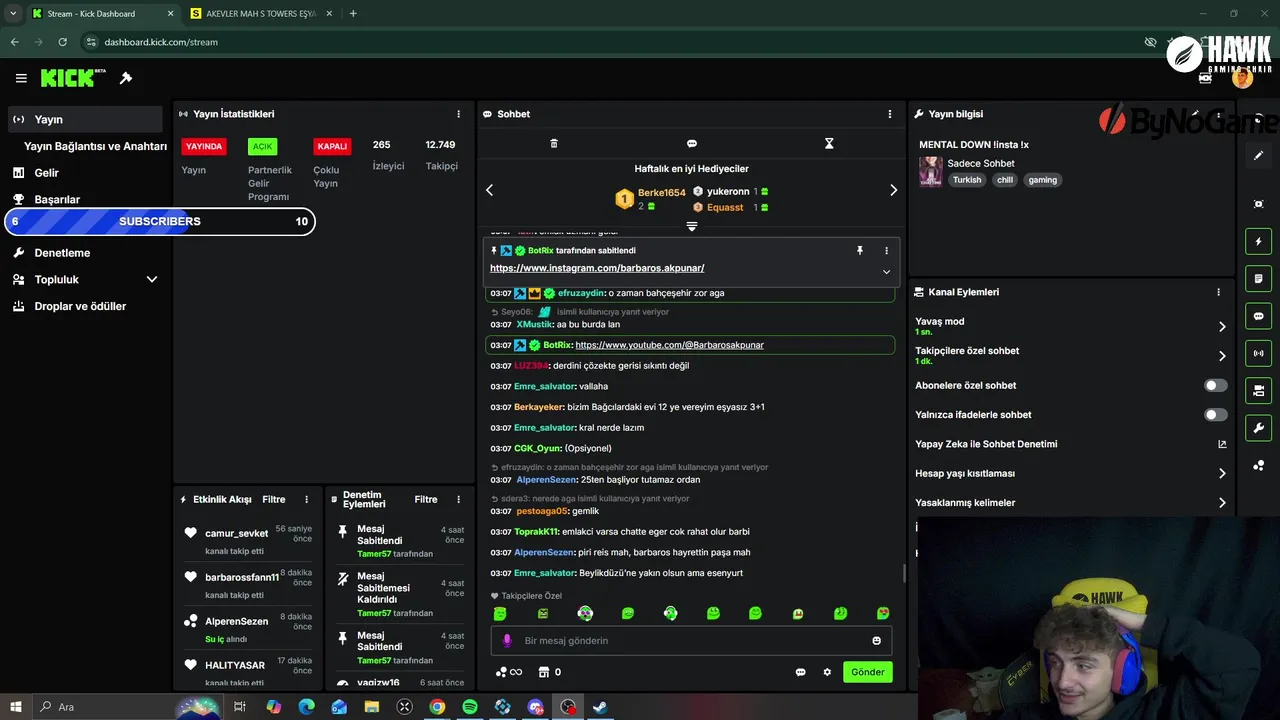Open Yayın İstatistikleri three-dot menu
The height and width of the screenshot is (720, 1280).
pyautogui.click(x=459, y=114)
